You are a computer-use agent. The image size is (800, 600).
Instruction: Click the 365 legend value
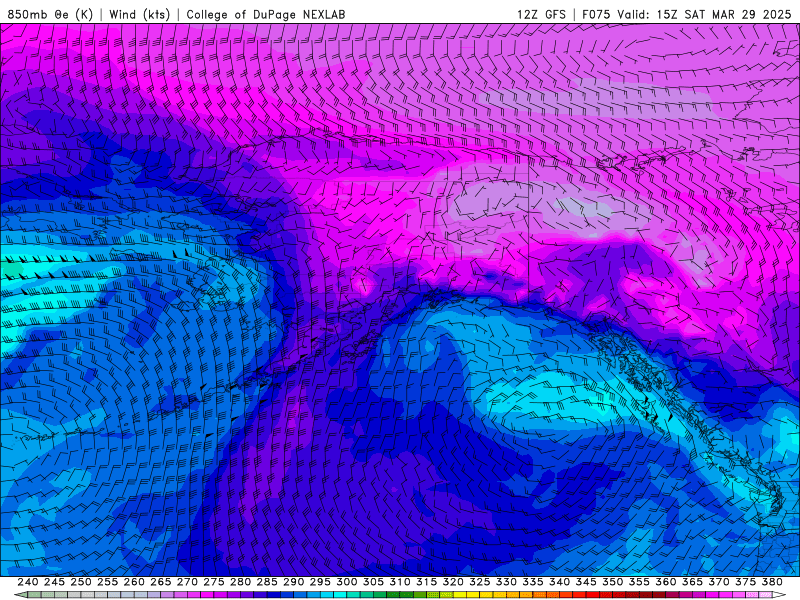click(x=692, y=582)
